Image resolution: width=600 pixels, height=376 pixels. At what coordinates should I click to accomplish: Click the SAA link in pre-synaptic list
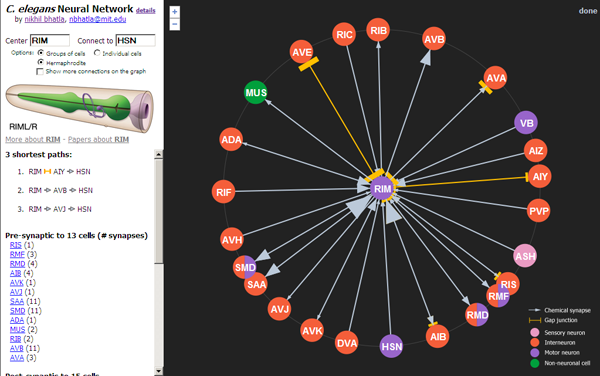coord(17,301)
